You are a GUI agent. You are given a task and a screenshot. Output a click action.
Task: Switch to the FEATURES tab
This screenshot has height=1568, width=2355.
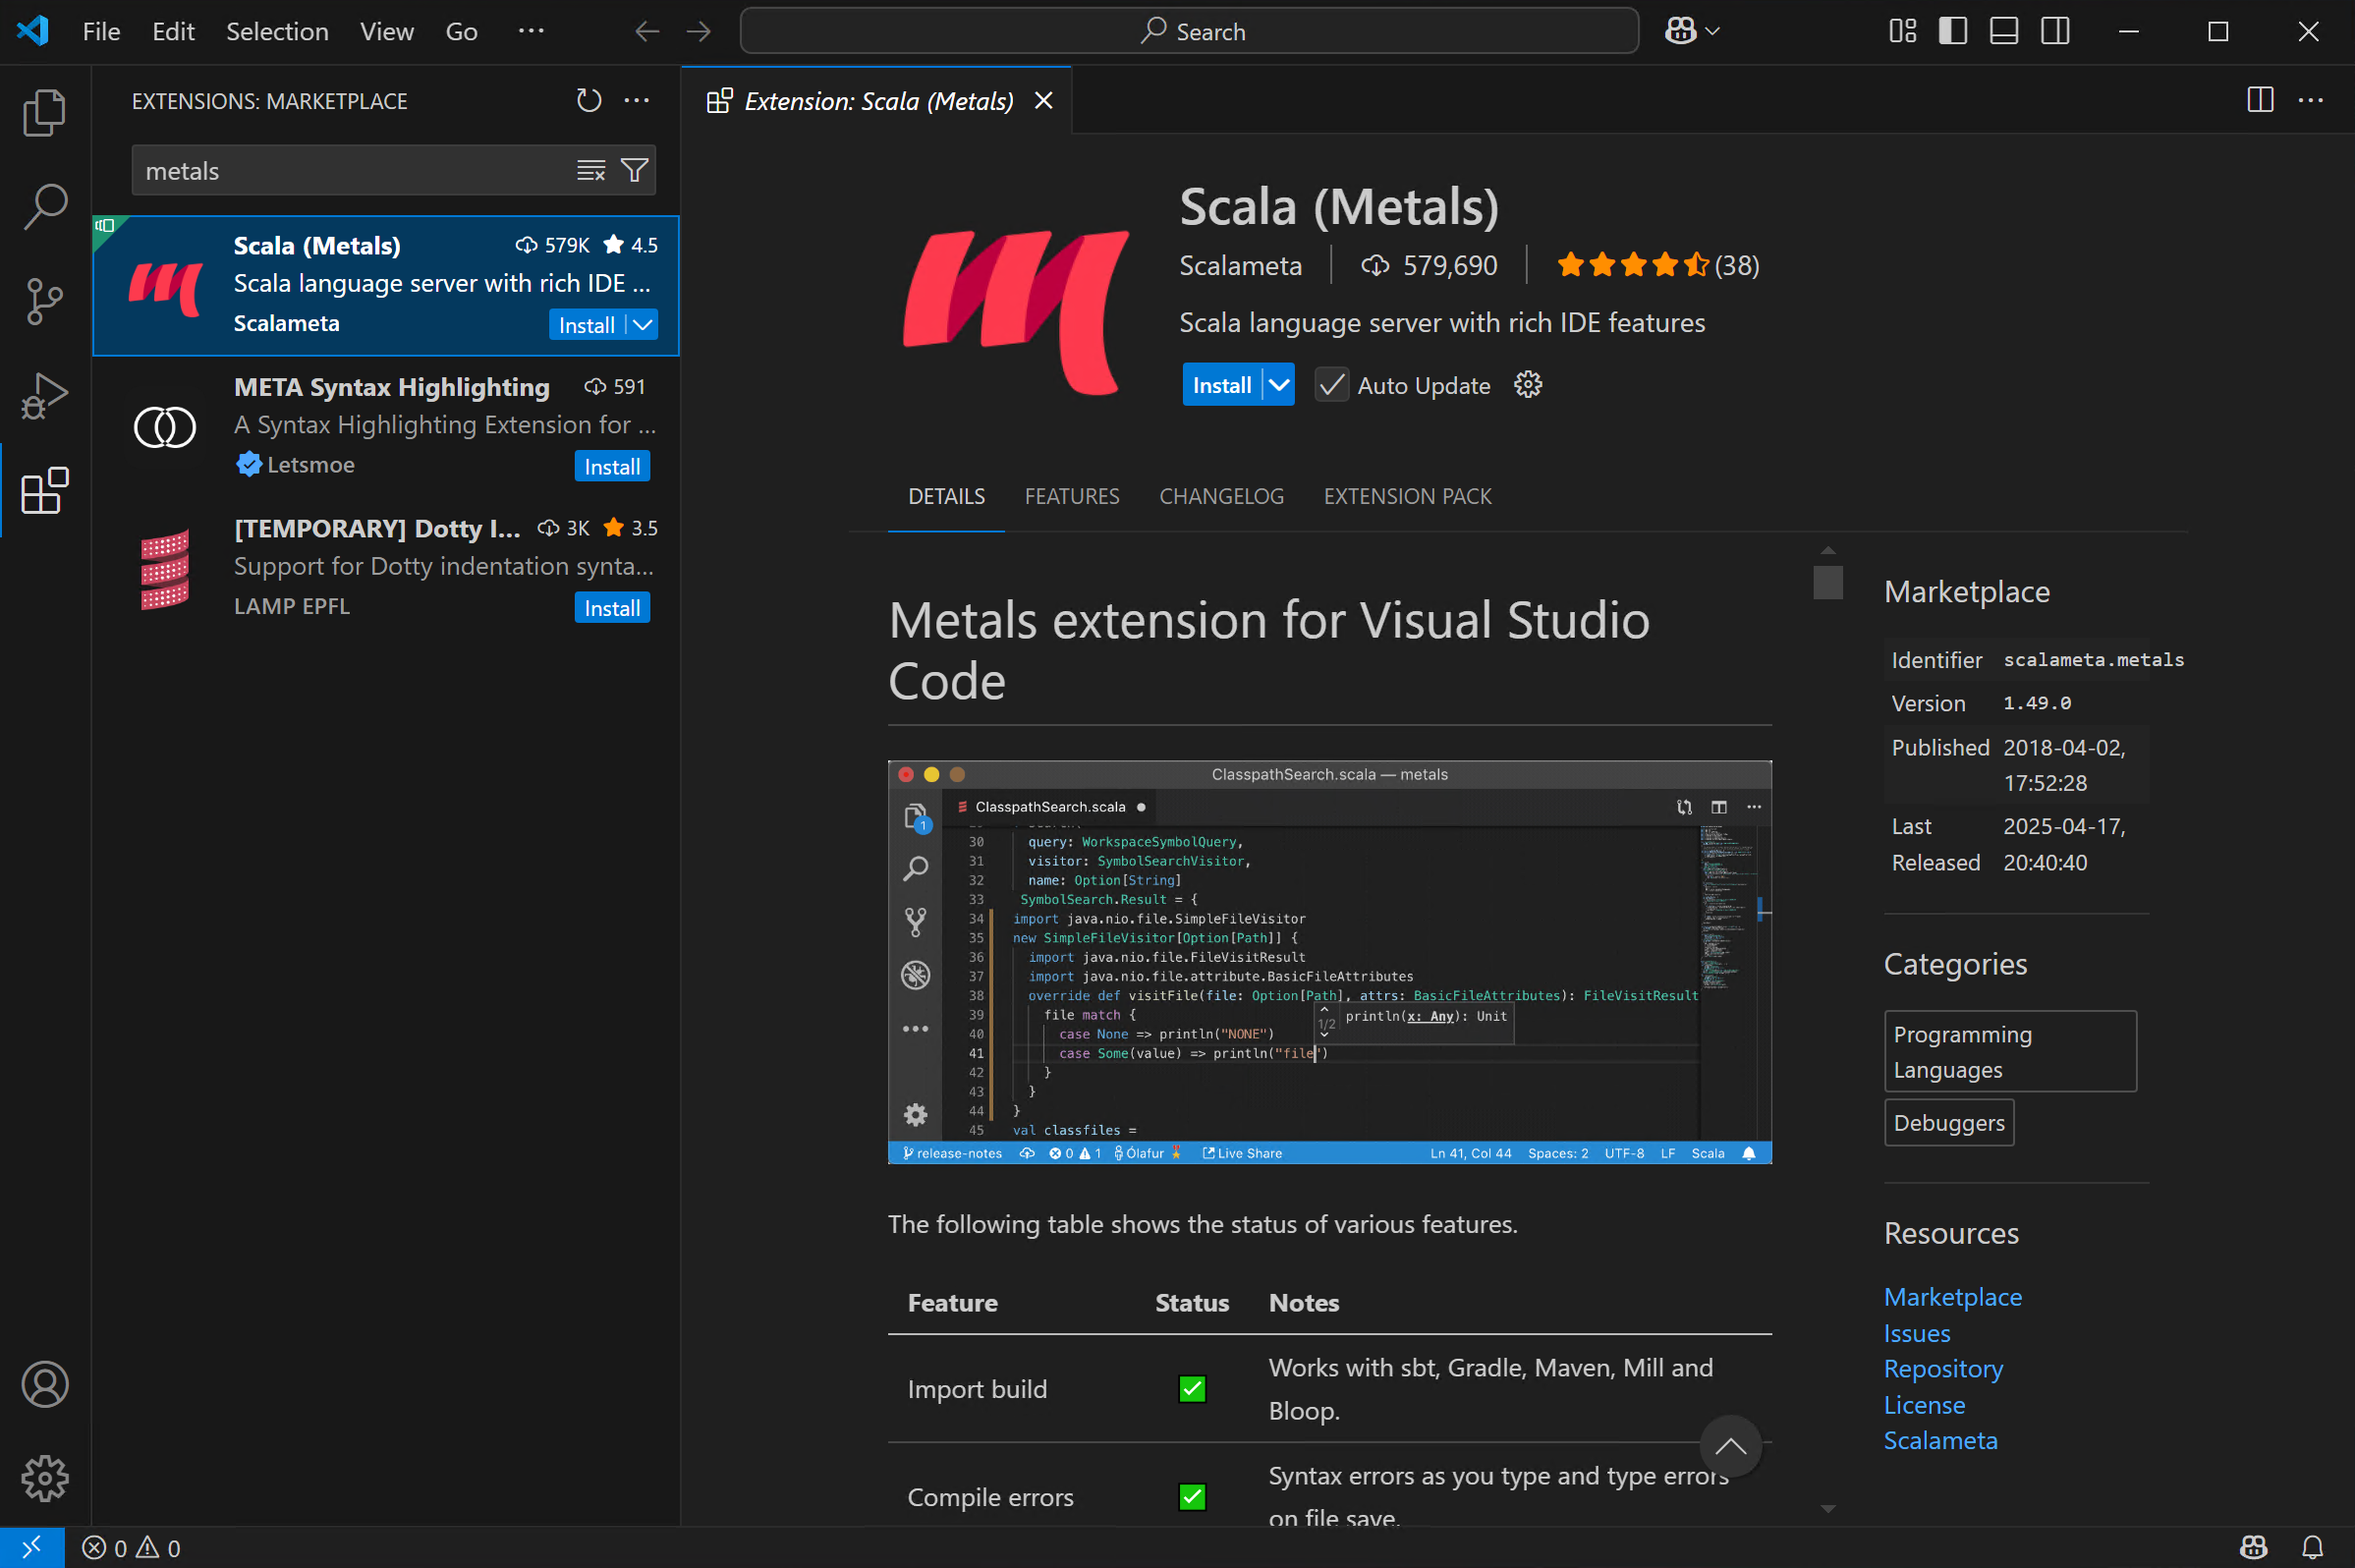[x=1072, y=496]
